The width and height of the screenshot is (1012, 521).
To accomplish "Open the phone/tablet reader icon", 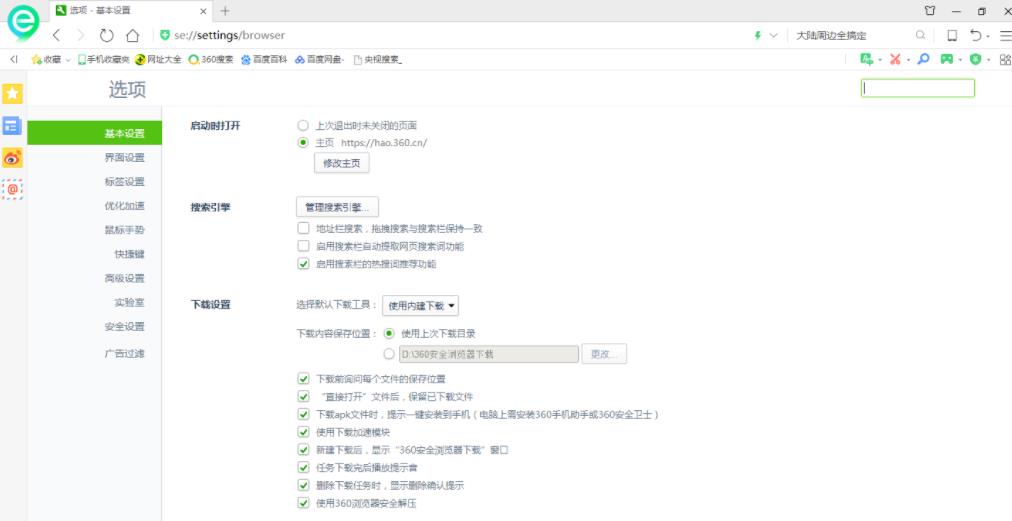I will (952, 36).
